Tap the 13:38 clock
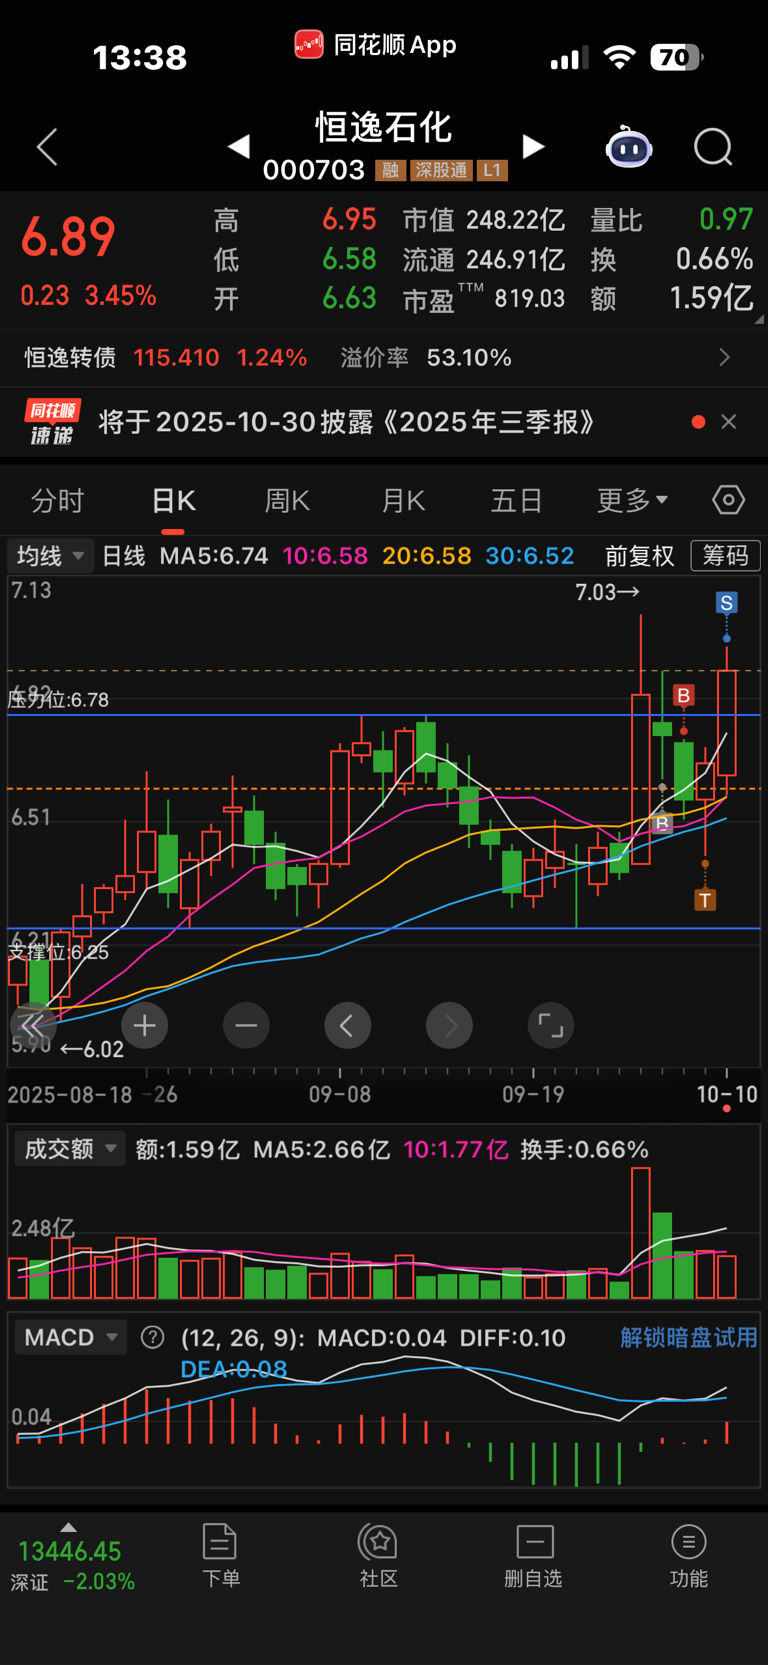 click(140, 57)
